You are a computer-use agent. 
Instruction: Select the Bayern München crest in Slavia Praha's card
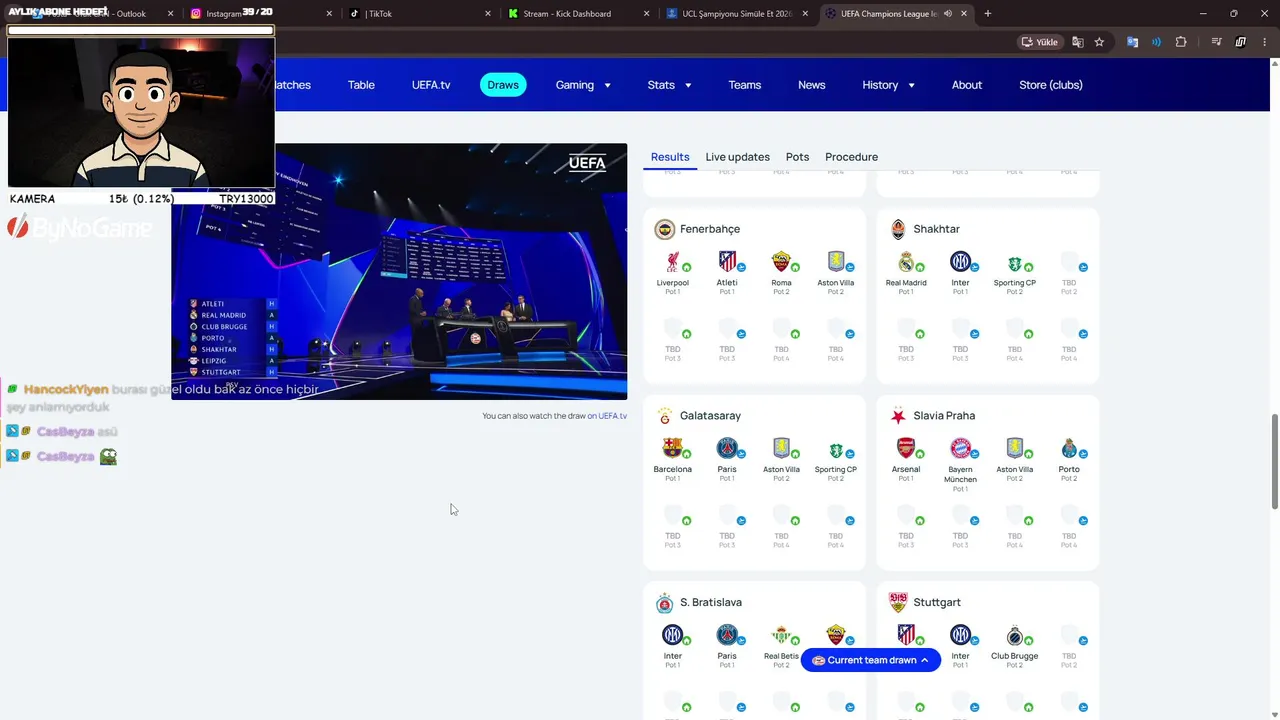(960, 449)
